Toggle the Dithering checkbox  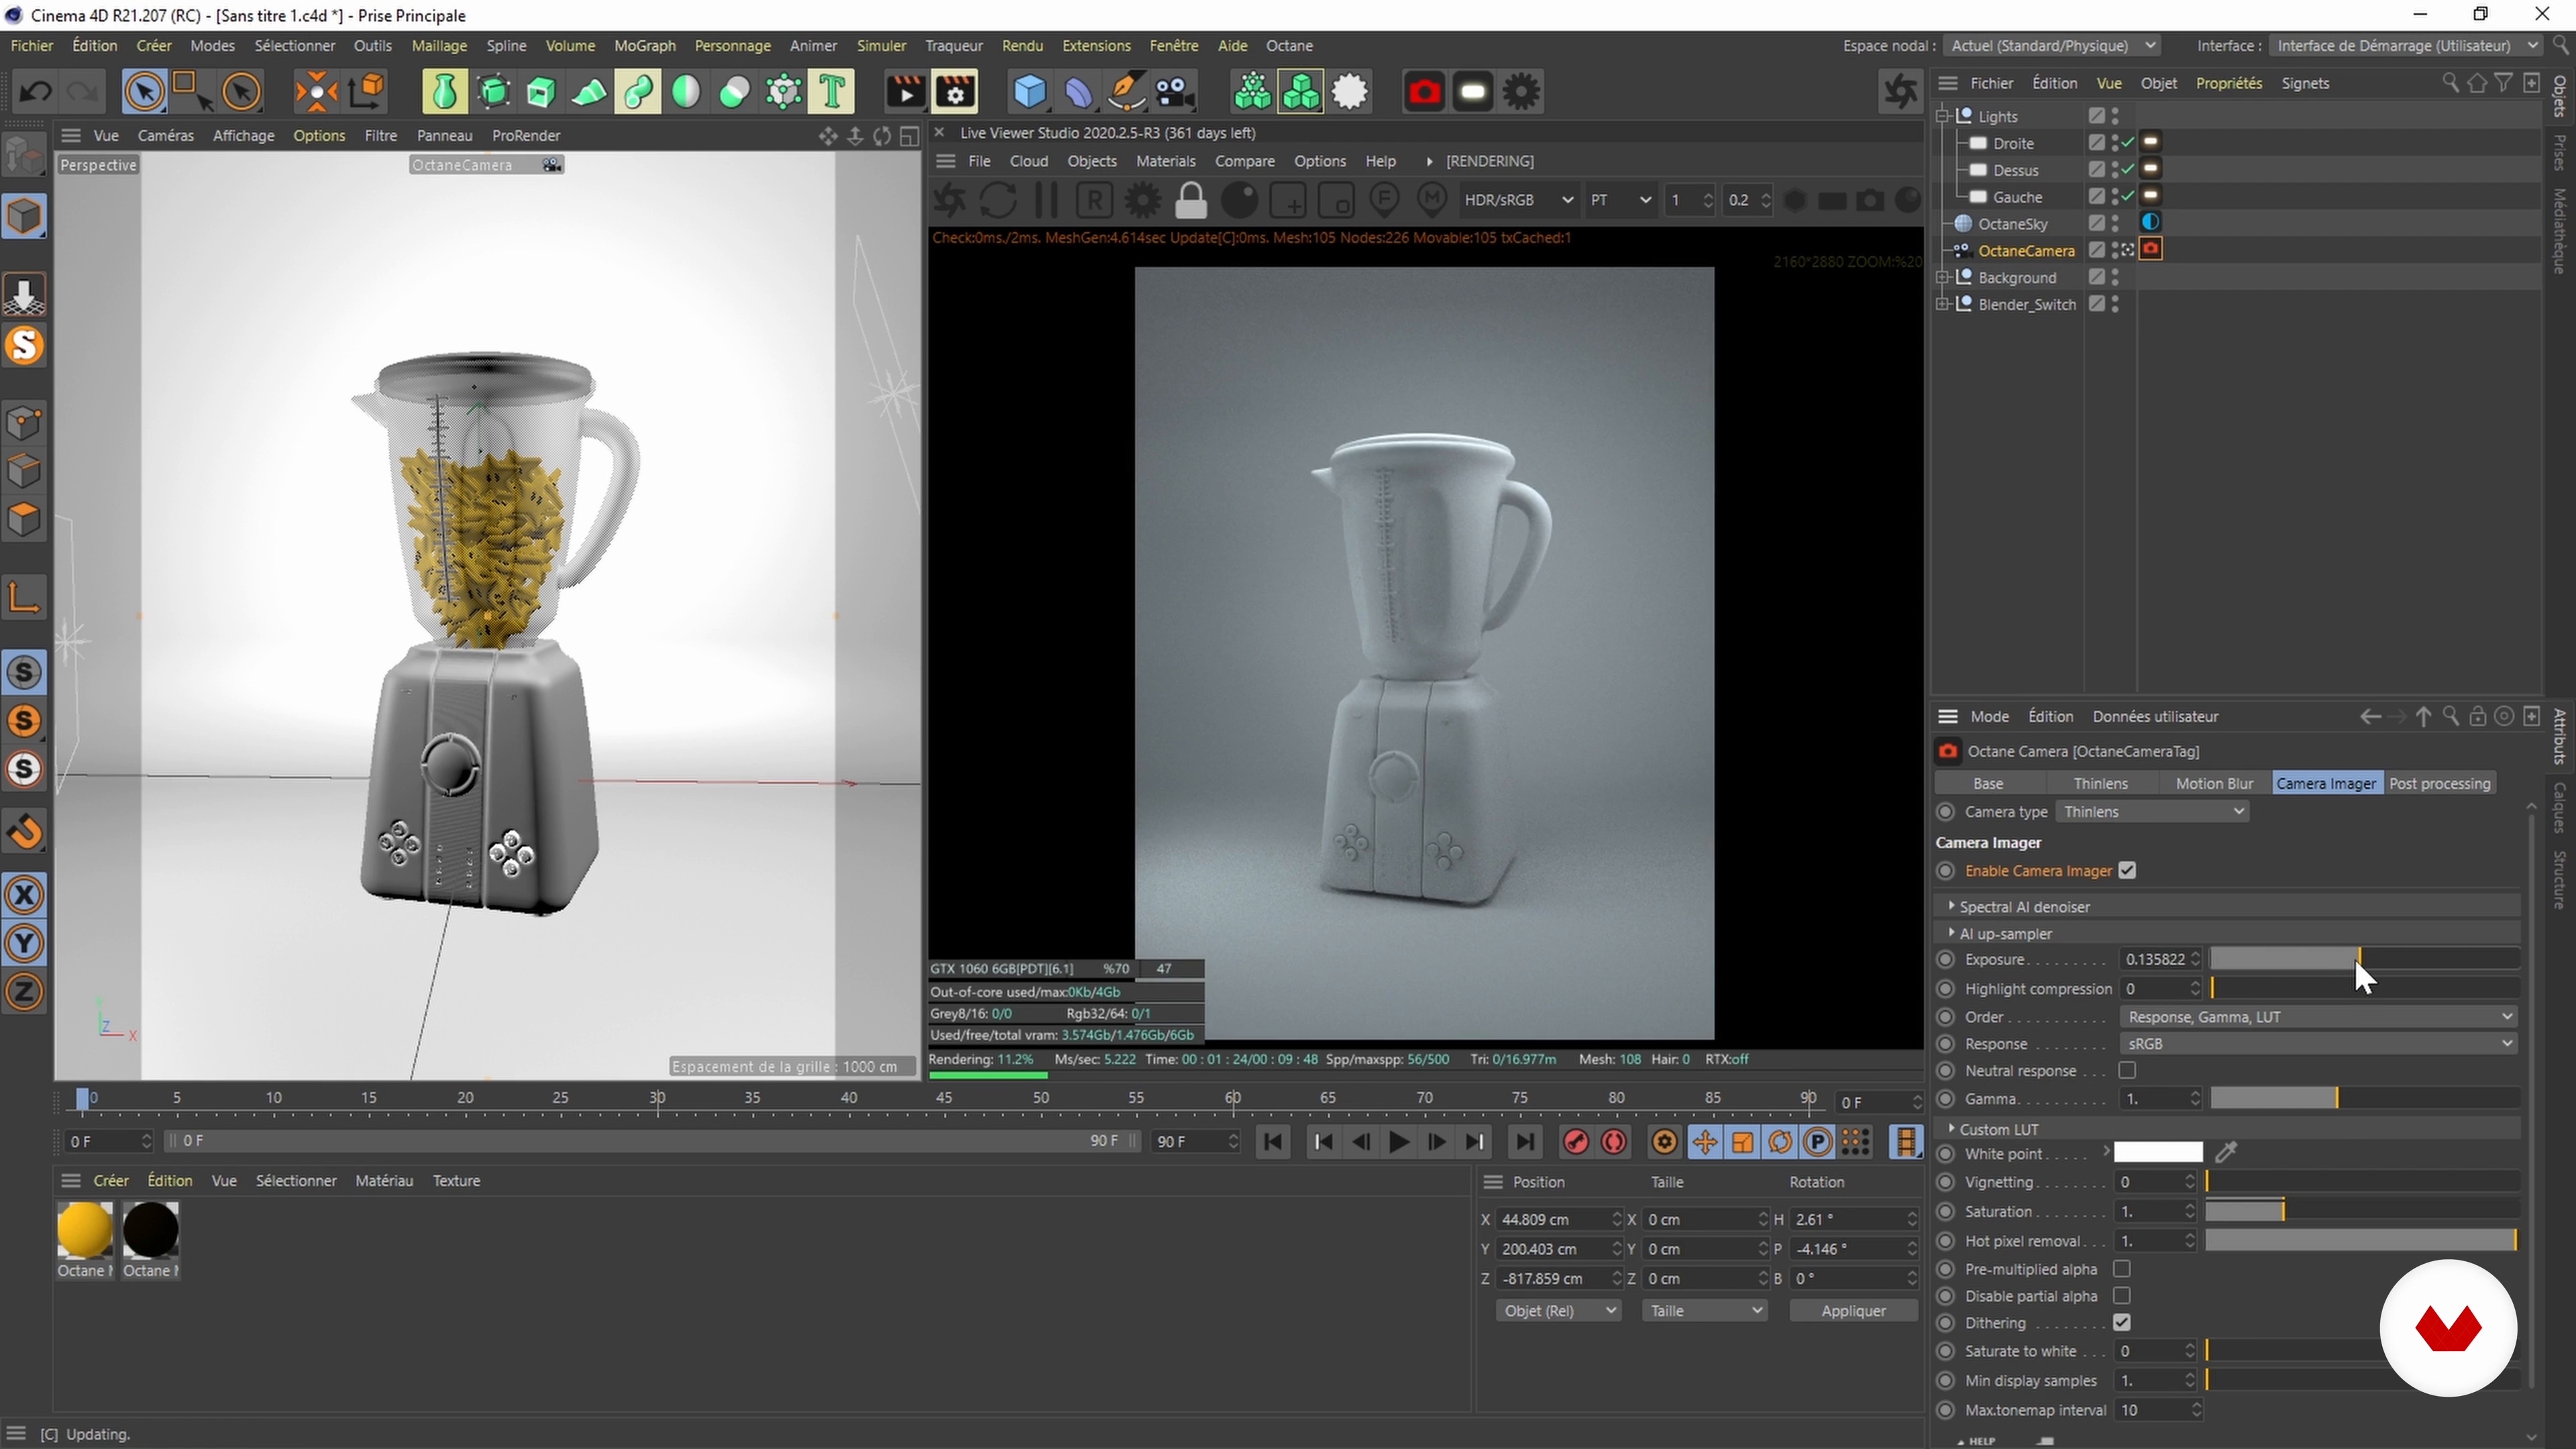(x=2122, y=1323)
